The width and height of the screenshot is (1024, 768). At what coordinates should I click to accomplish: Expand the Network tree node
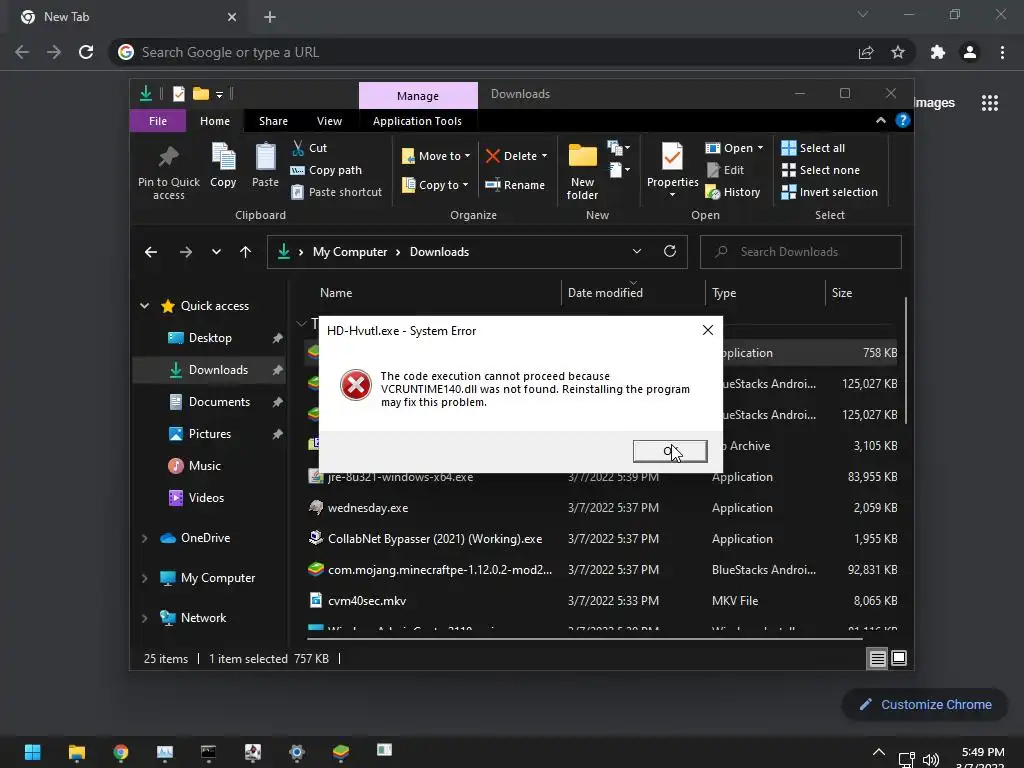click(x=144, y=618)
